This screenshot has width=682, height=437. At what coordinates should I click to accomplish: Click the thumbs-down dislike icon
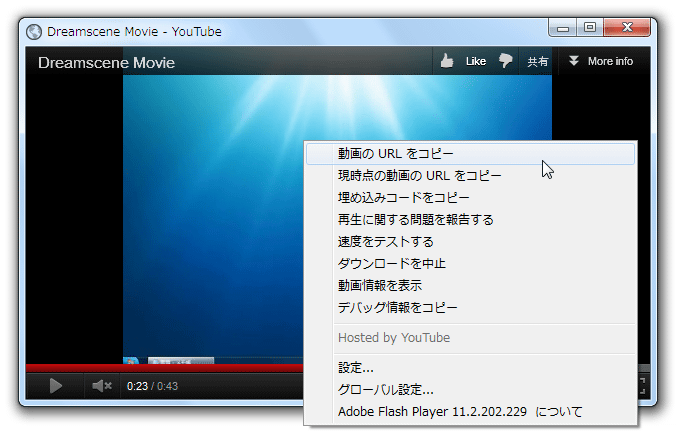click(506, 61)
